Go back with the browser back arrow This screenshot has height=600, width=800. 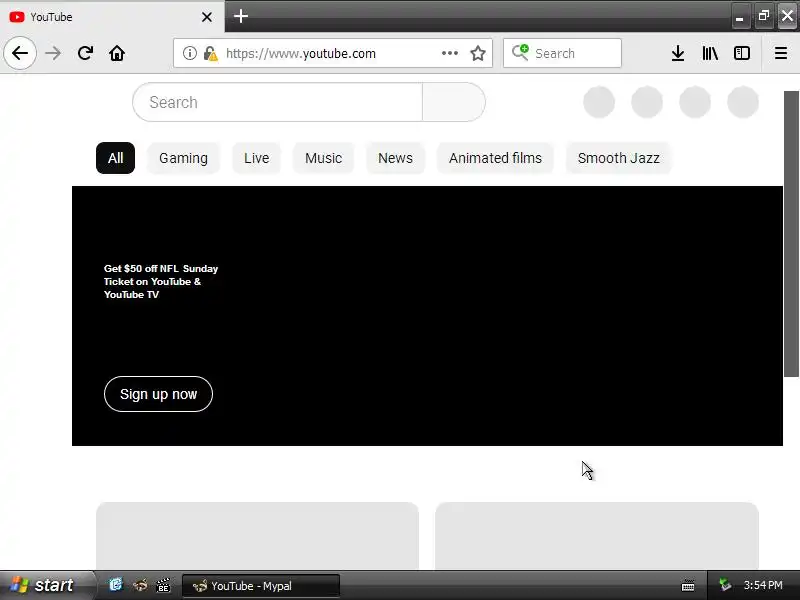(20, 53)
